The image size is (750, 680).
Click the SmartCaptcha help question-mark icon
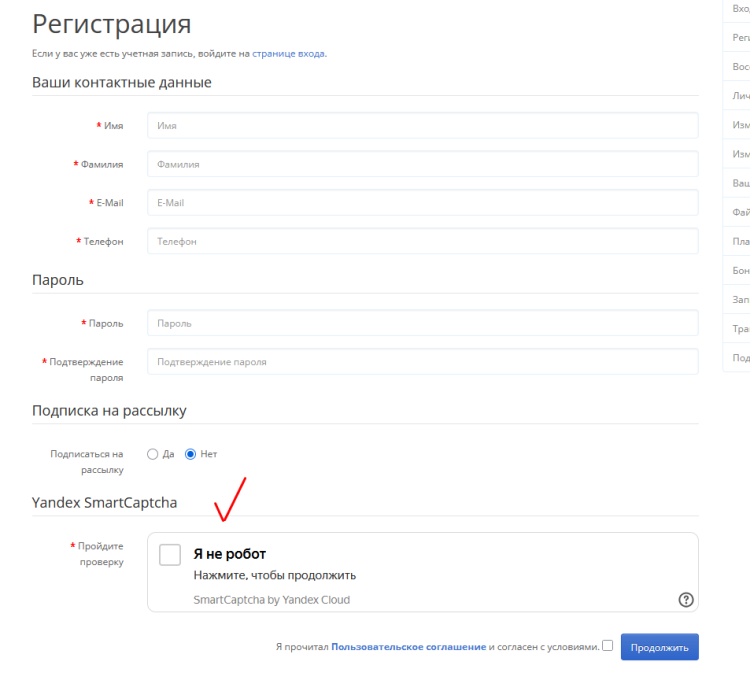686,600
